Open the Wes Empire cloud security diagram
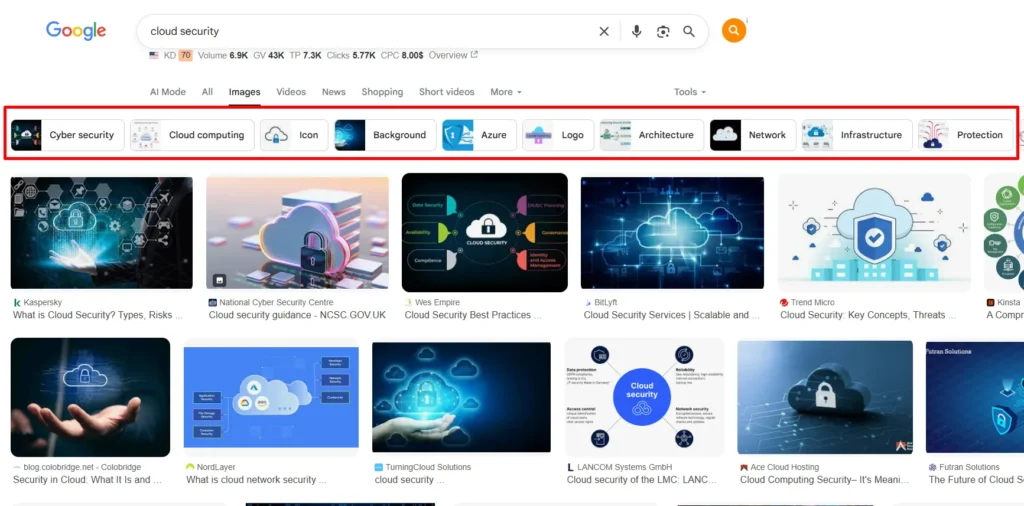This screenshot has height=506, width=1024. click(x=485, y=232)
